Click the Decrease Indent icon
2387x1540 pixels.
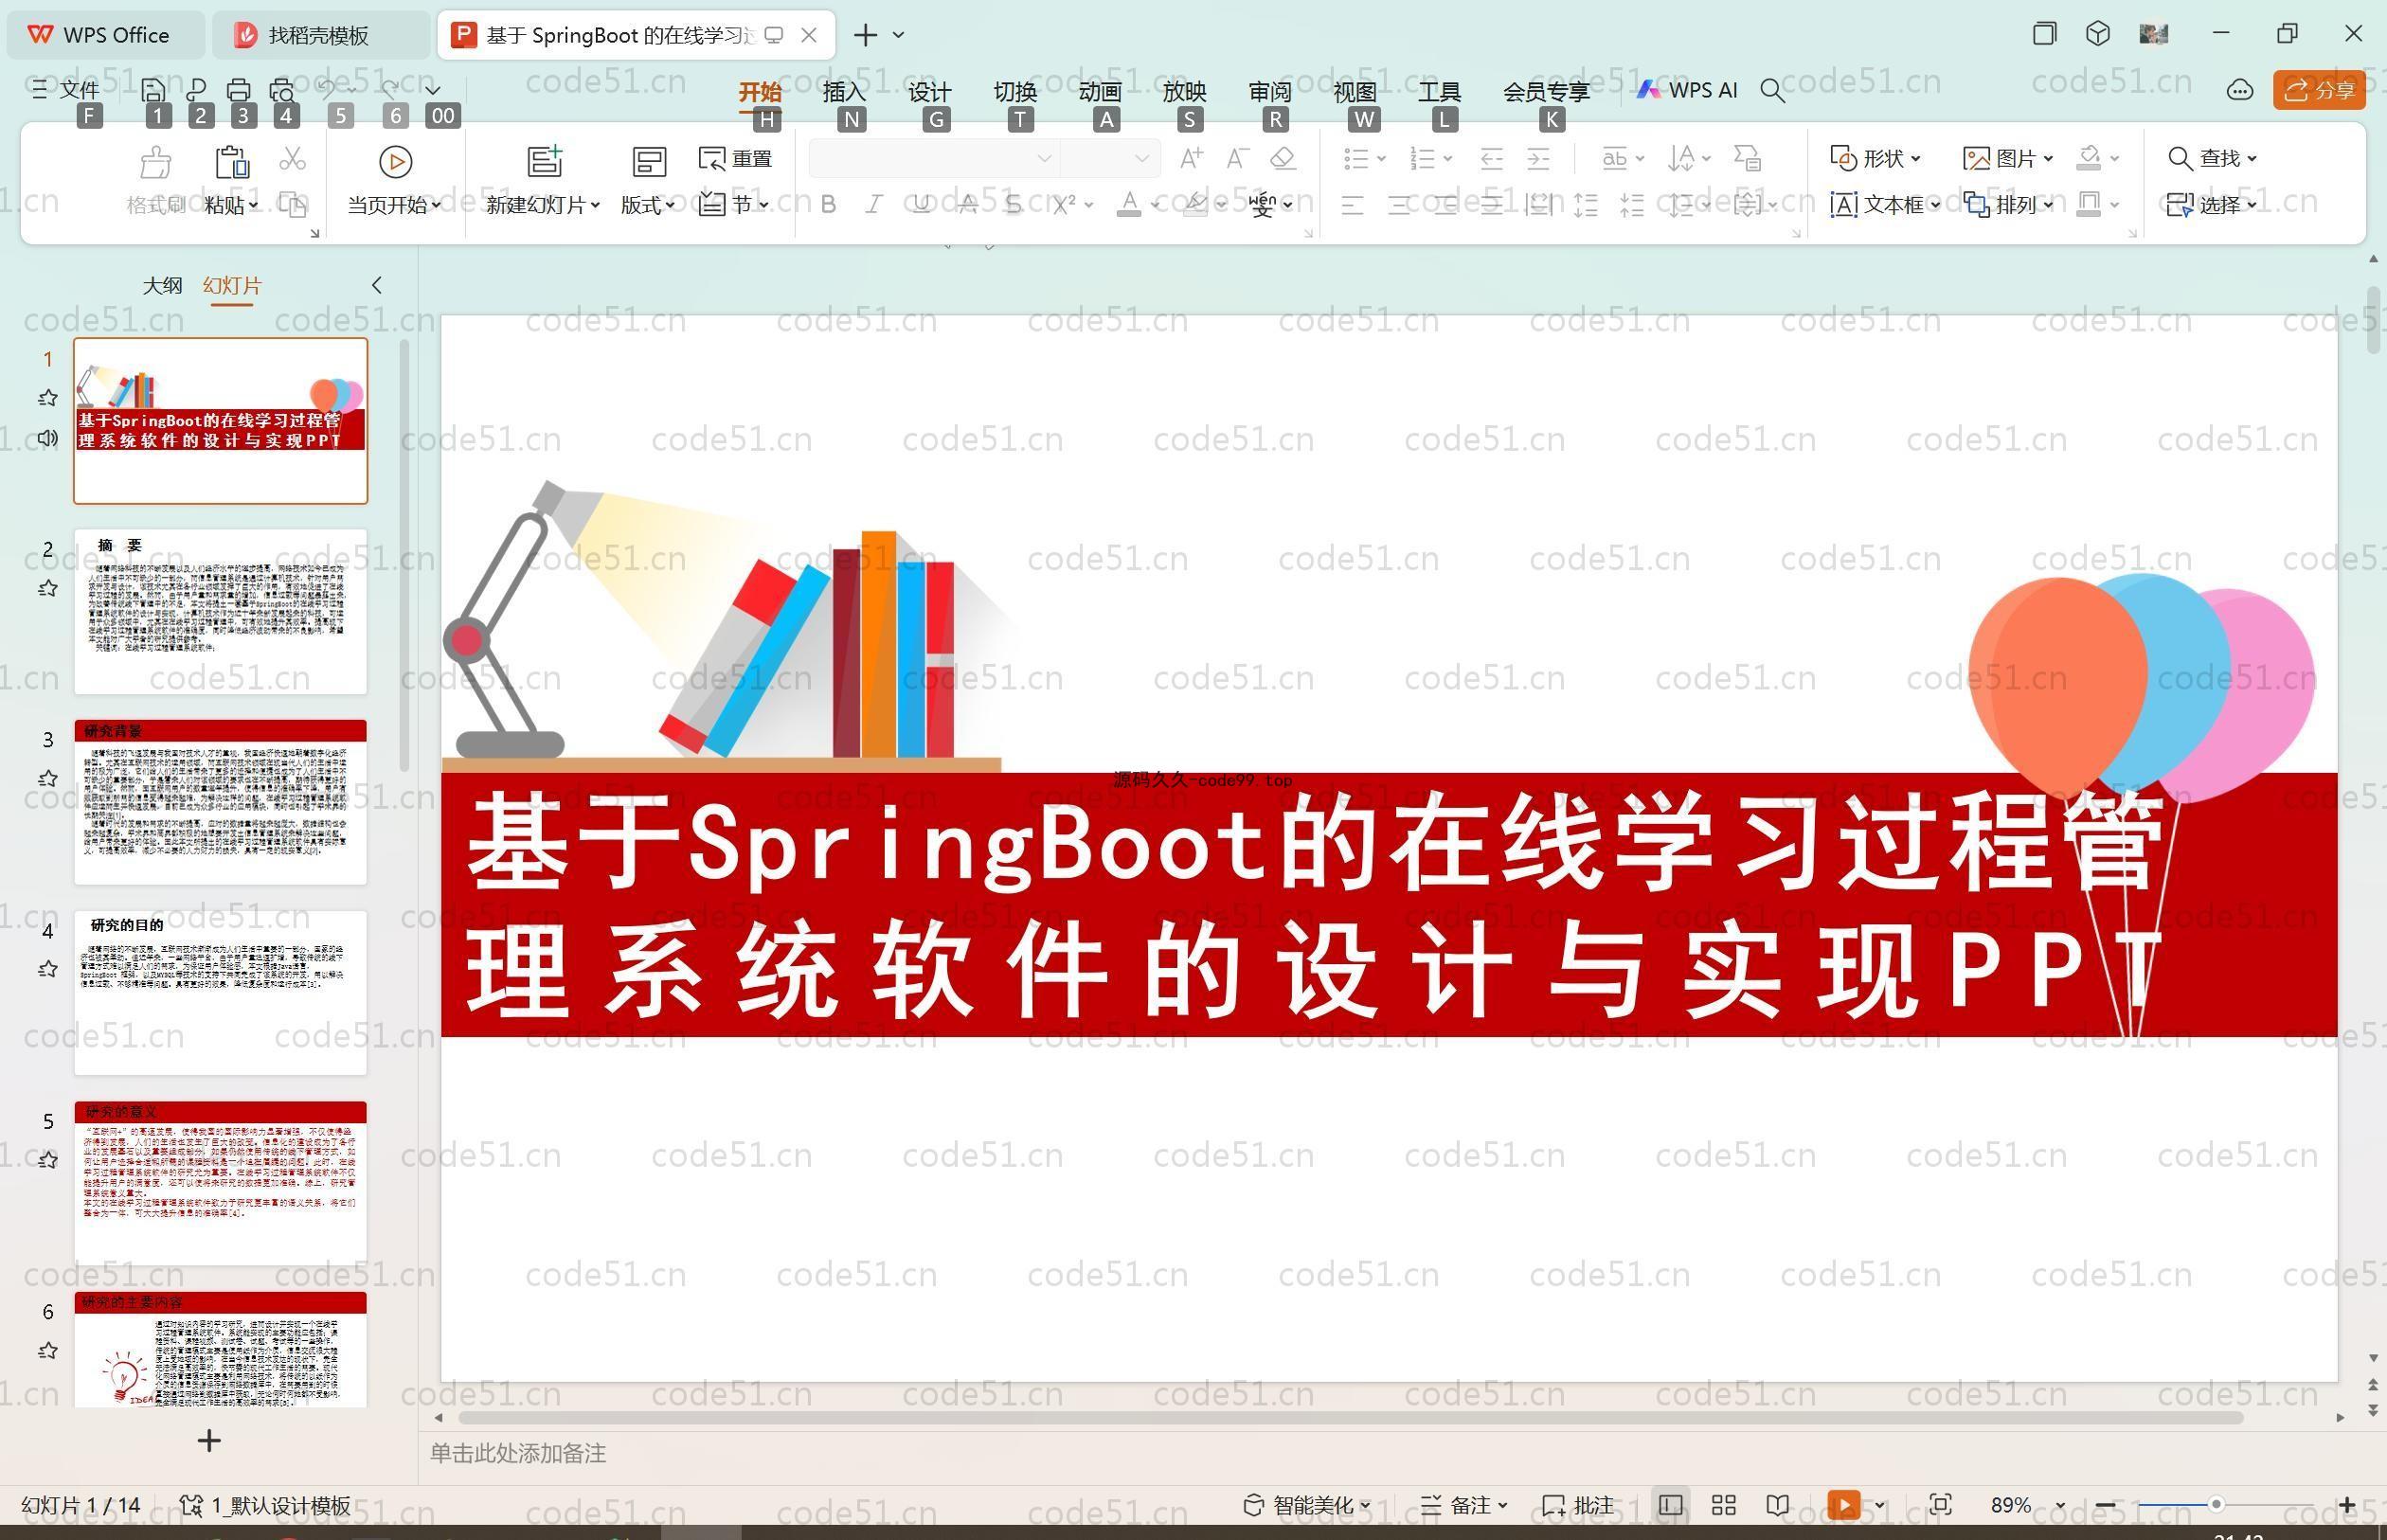[1491, 158]
